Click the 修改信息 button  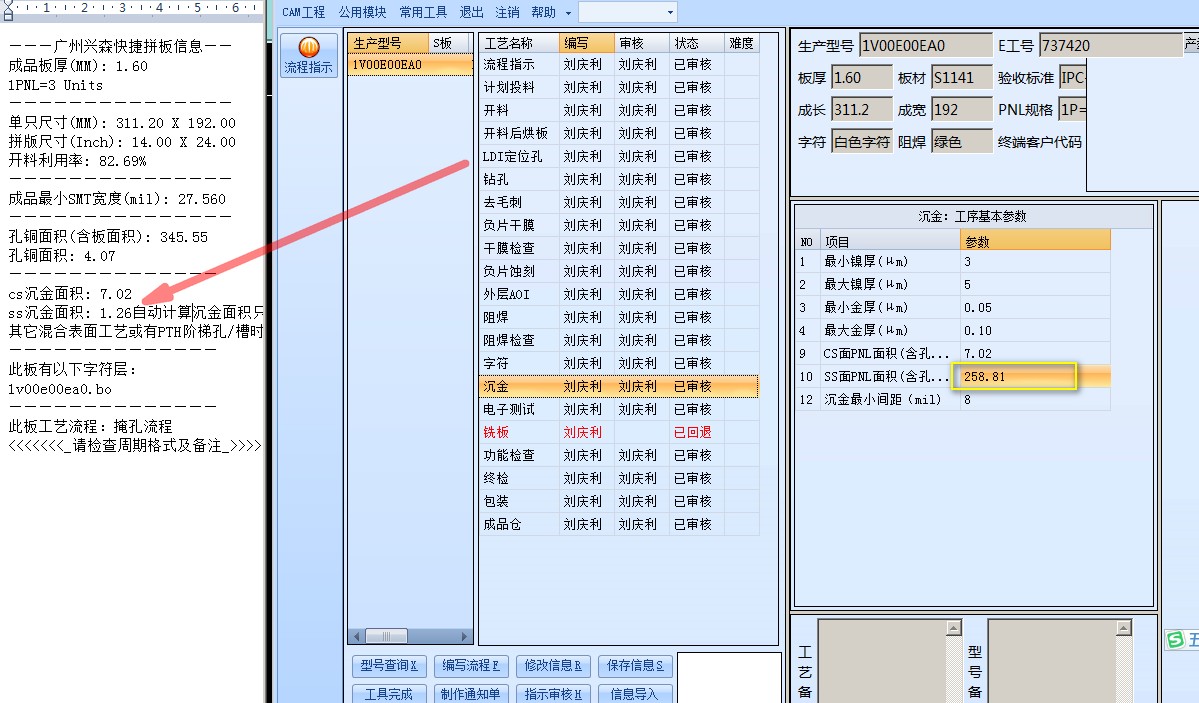[x=553, y=666]
